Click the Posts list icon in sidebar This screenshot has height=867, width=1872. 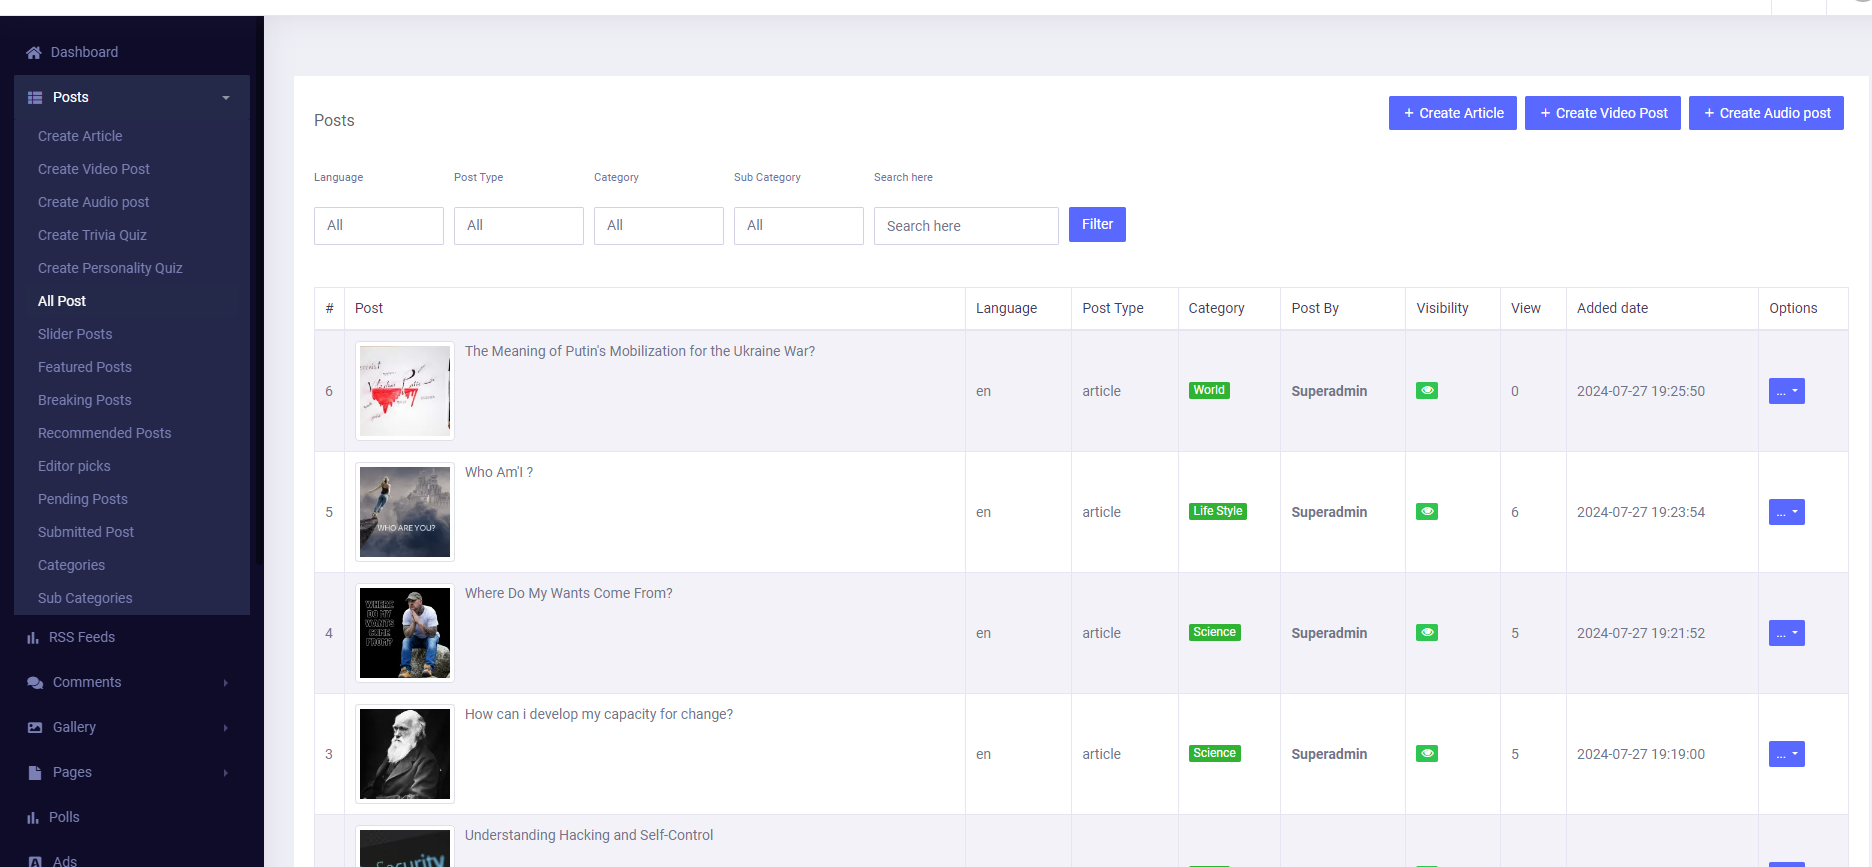35,98
